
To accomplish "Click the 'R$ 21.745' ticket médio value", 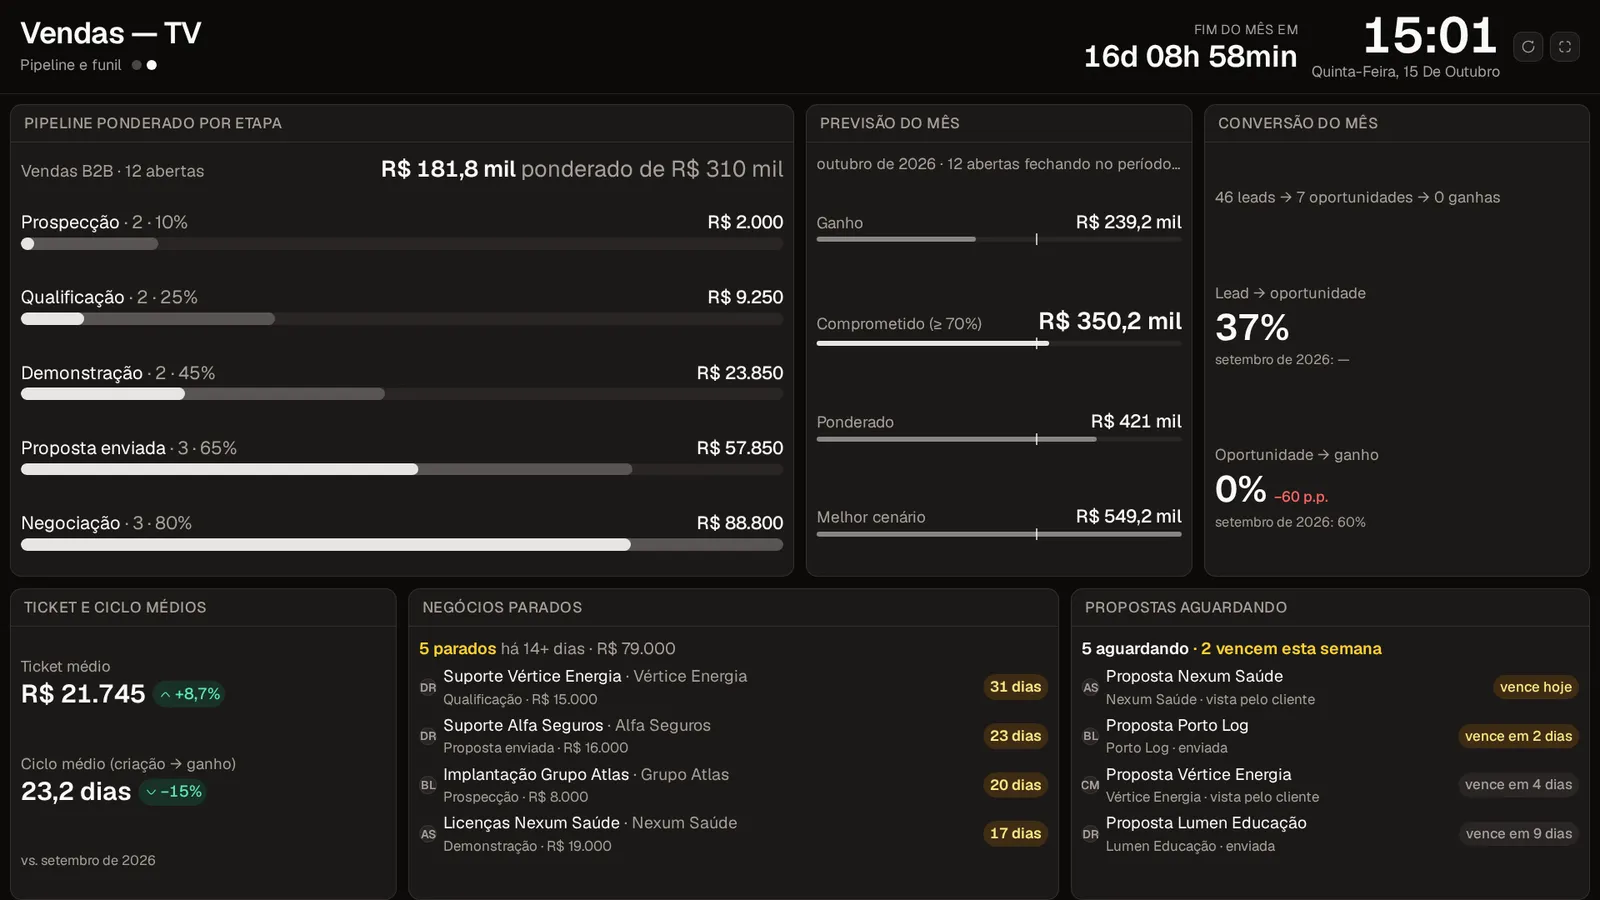I will (83, 694).
